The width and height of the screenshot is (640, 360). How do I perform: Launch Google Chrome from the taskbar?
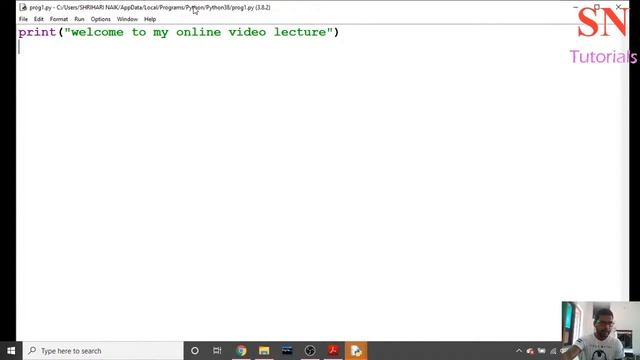pyautogui.click(x=241, y=351)
